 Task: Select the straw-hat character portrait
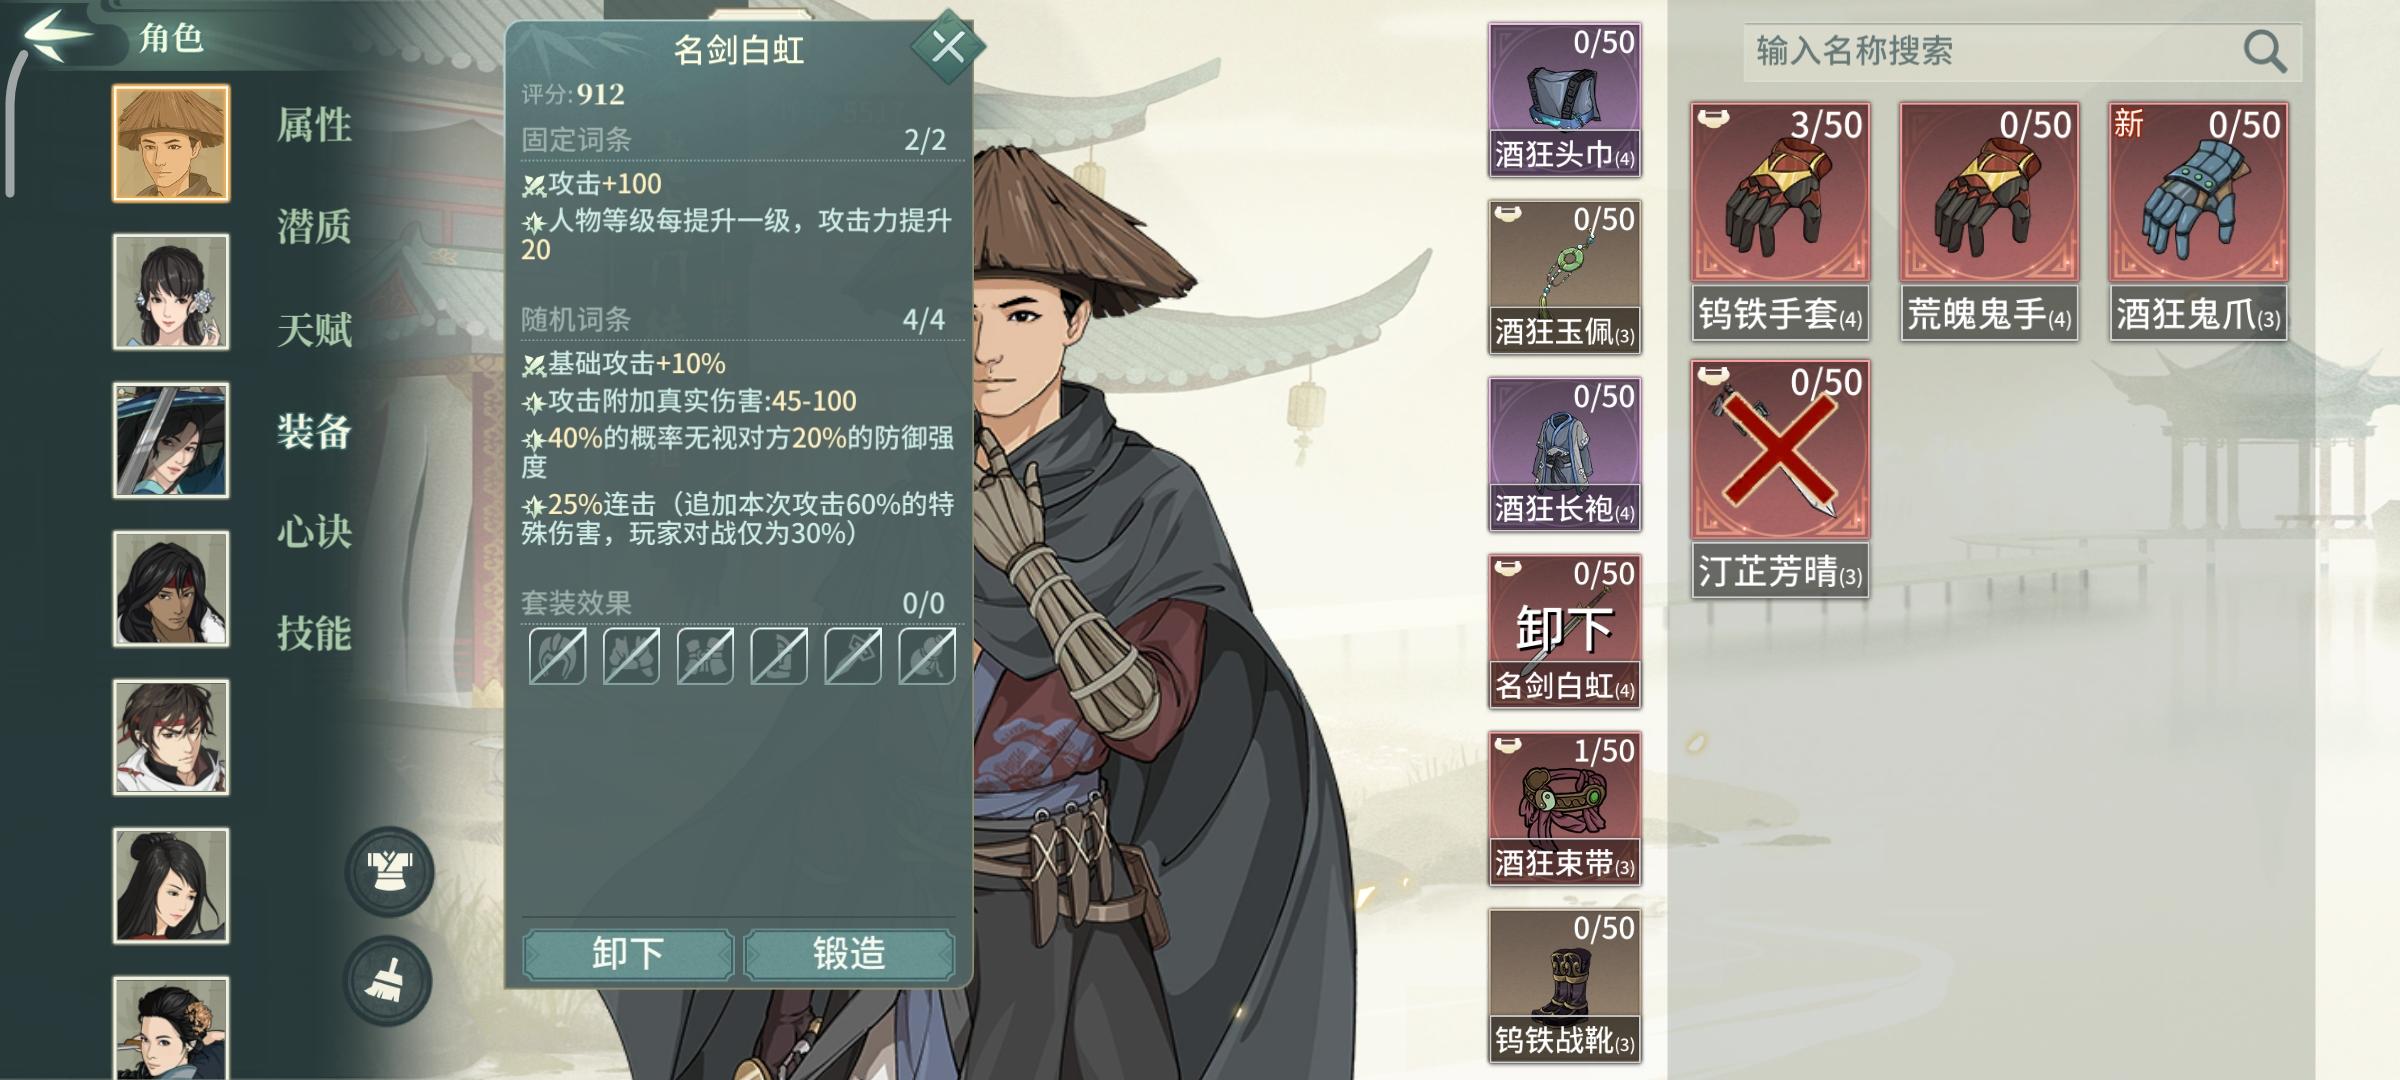171,143
